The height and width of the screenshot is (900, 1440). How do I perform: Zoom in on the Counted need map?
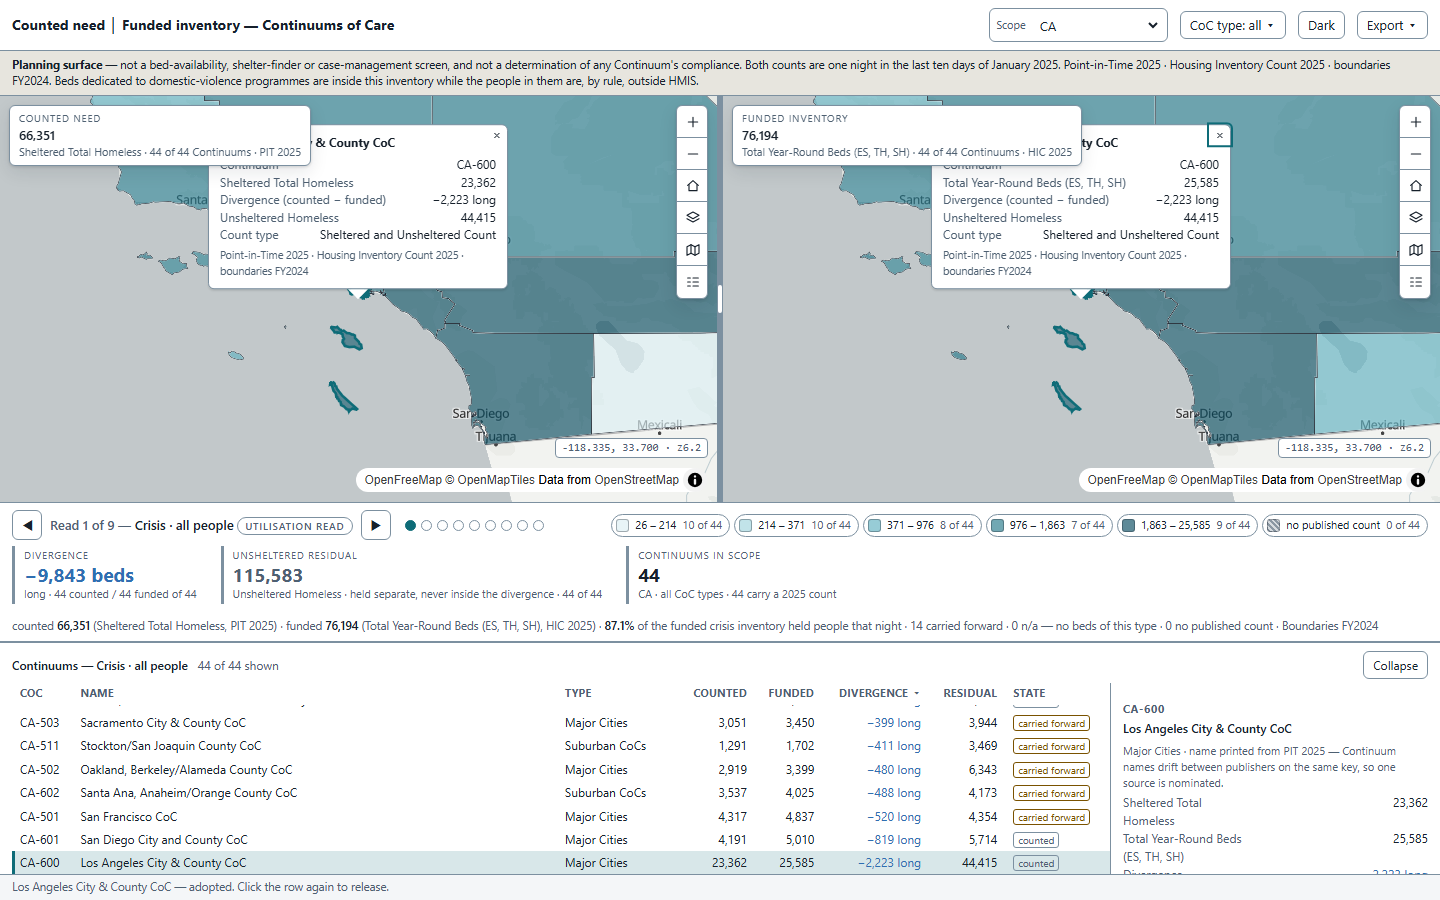pos(693,122)
